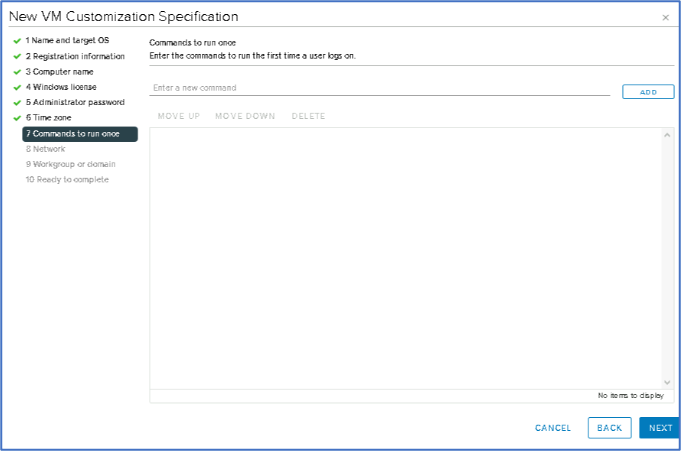Proceed with the NEXT button
Image resolution: width=682 pixels, height=452 pixels.
point(660,428)
